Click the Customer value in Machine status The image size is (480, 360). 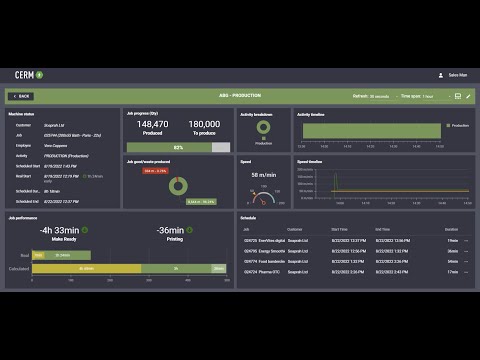click(x=54, y=125)
